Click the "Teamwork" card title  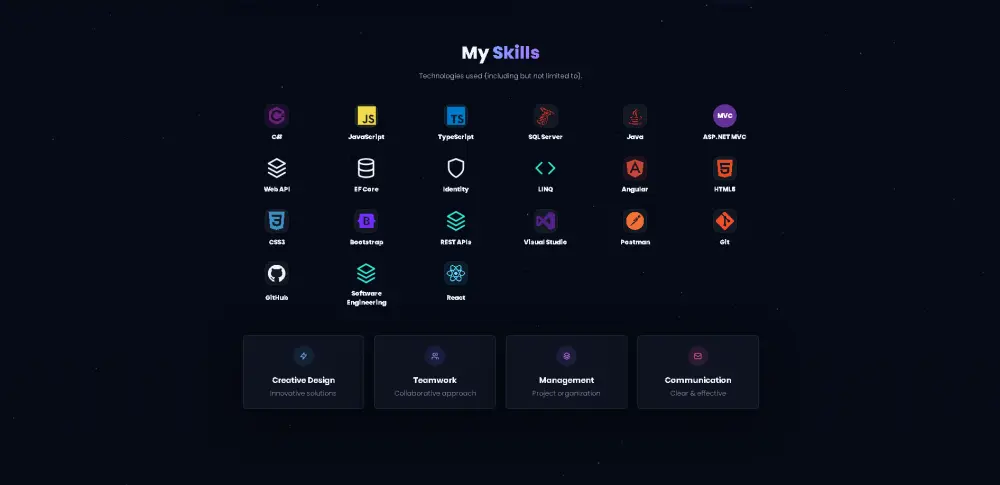point(435,380)
